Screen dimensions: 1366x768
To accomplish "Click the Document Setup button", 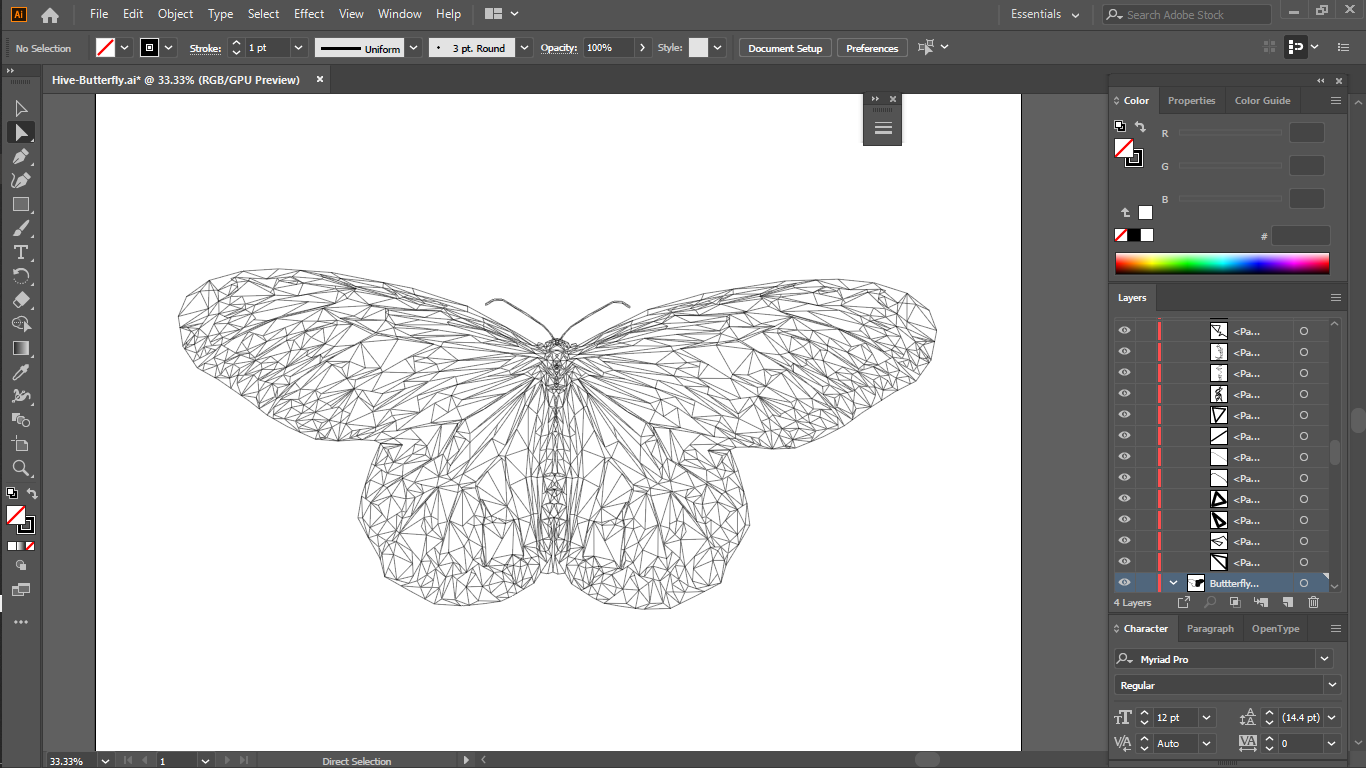I will click(785, 48).
